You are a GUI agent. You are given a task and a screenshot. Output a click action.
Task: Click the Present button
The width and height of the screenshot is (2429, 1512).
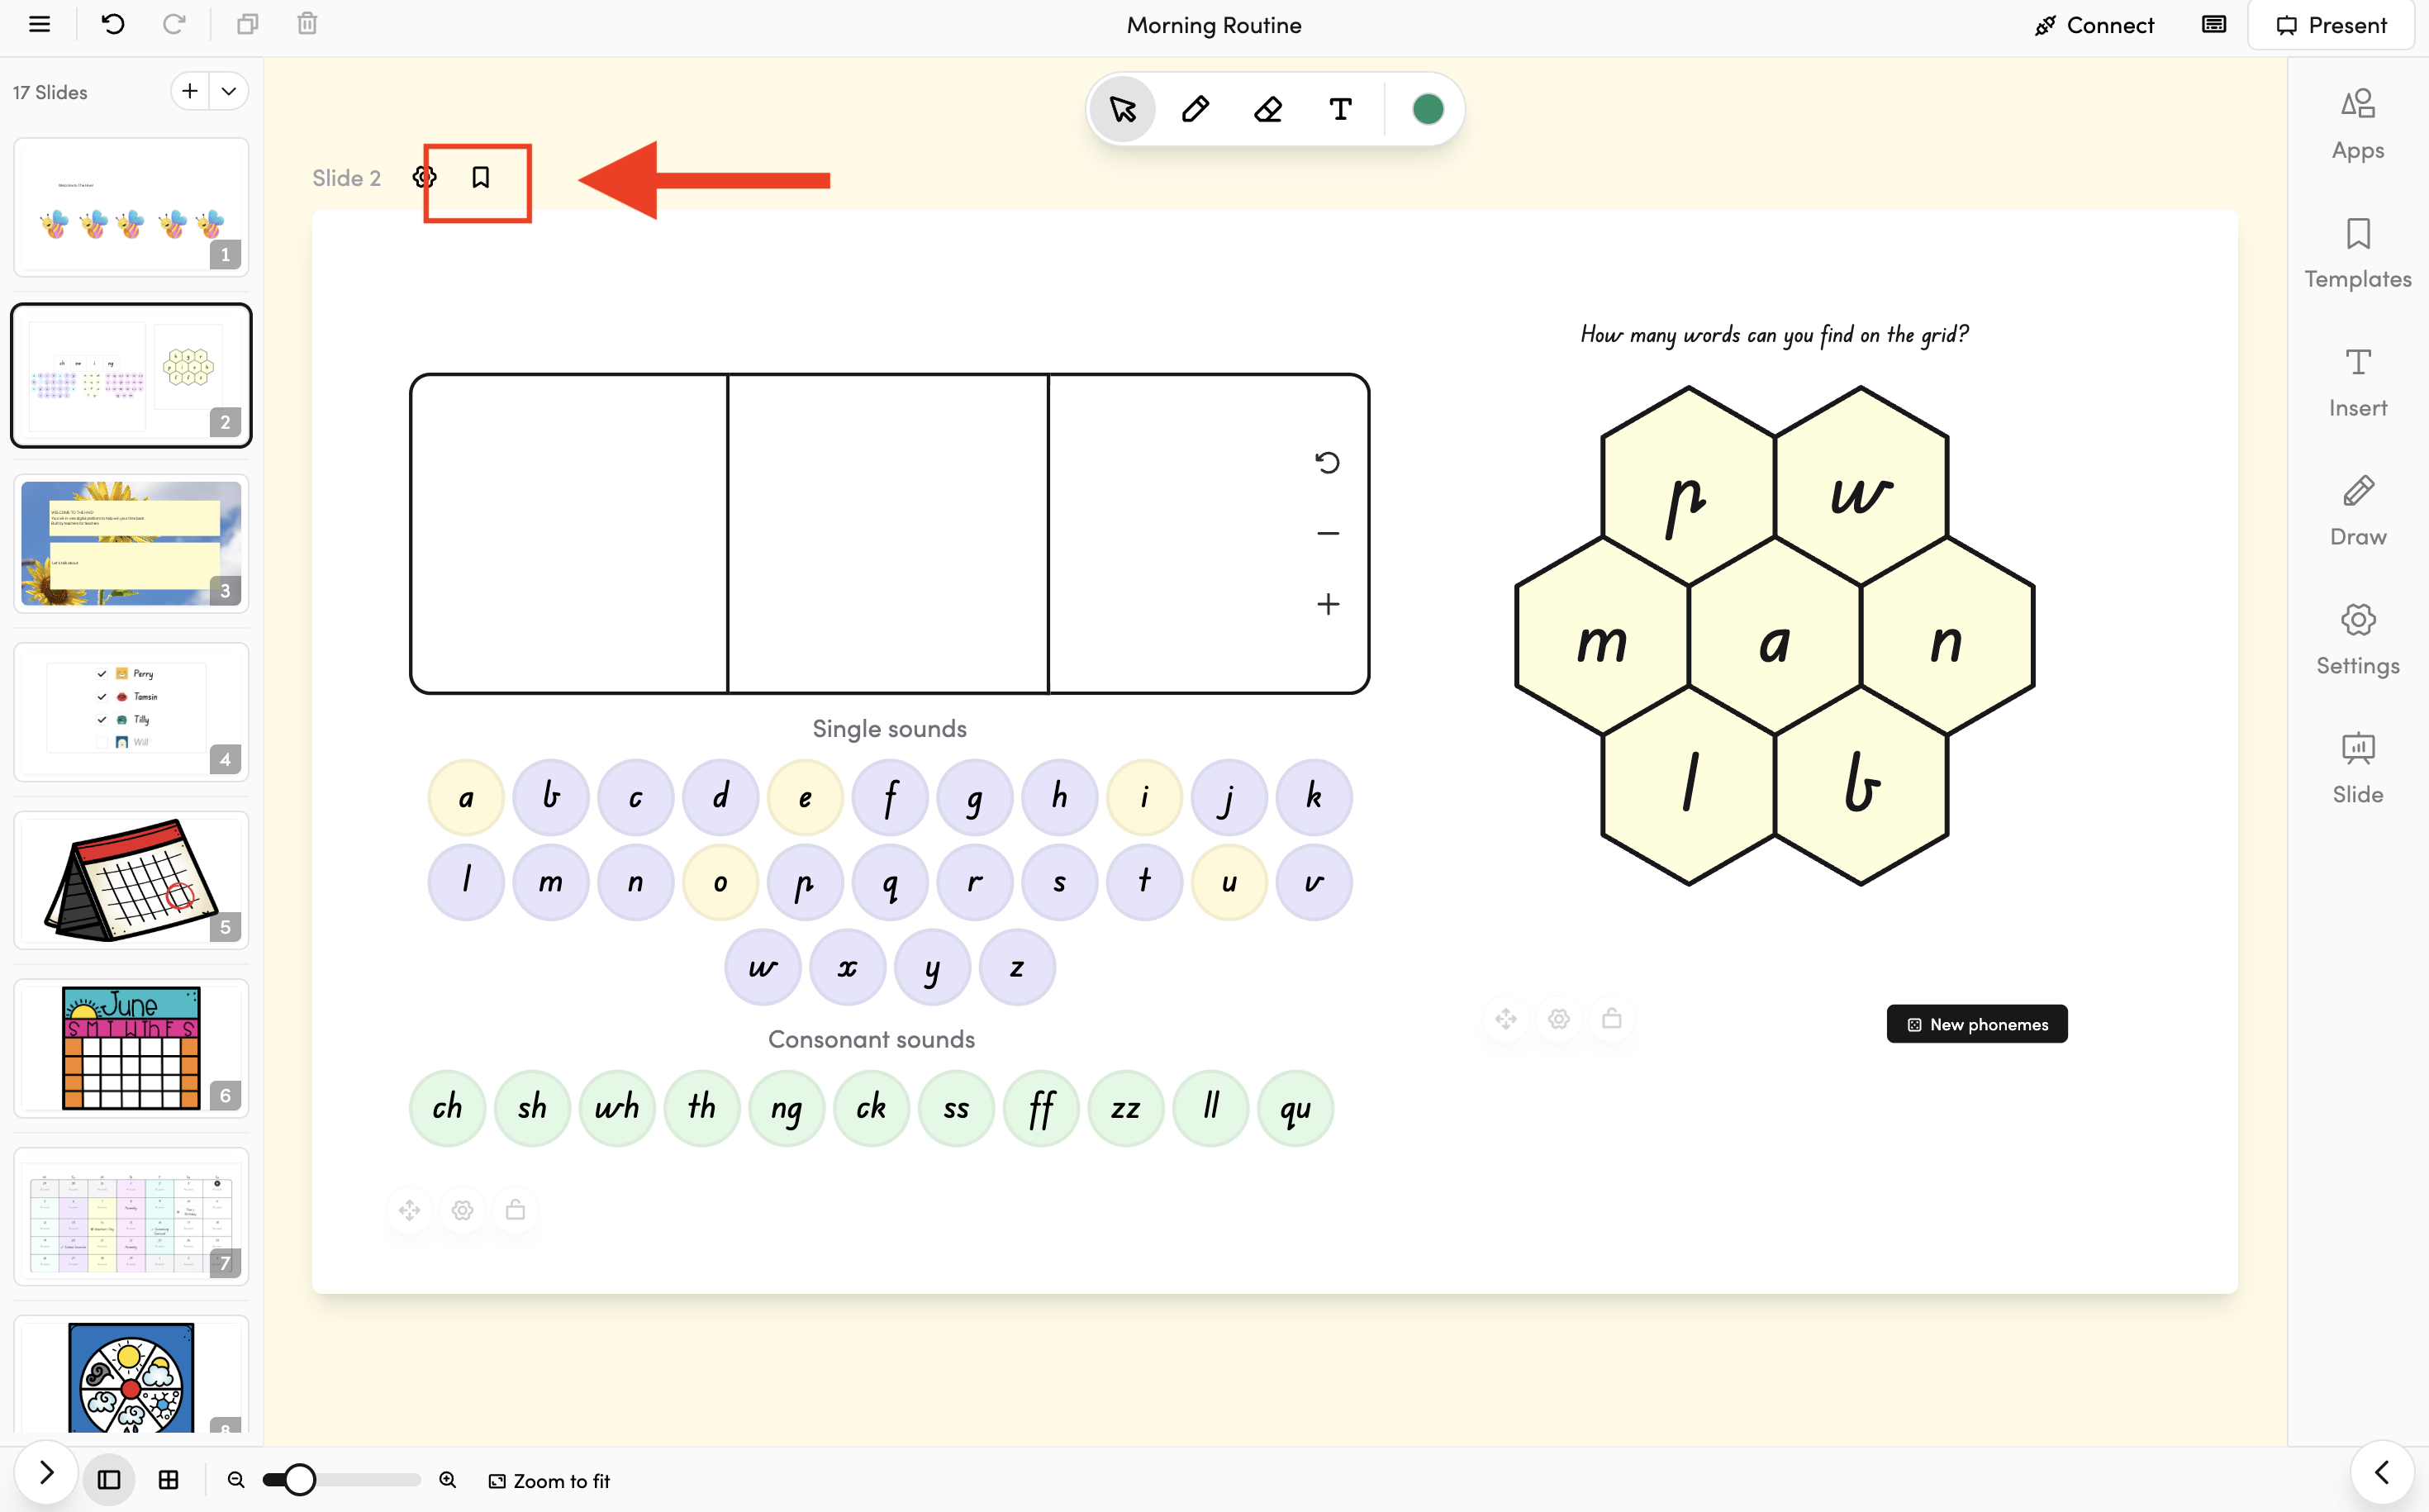tap(2331, 25)
